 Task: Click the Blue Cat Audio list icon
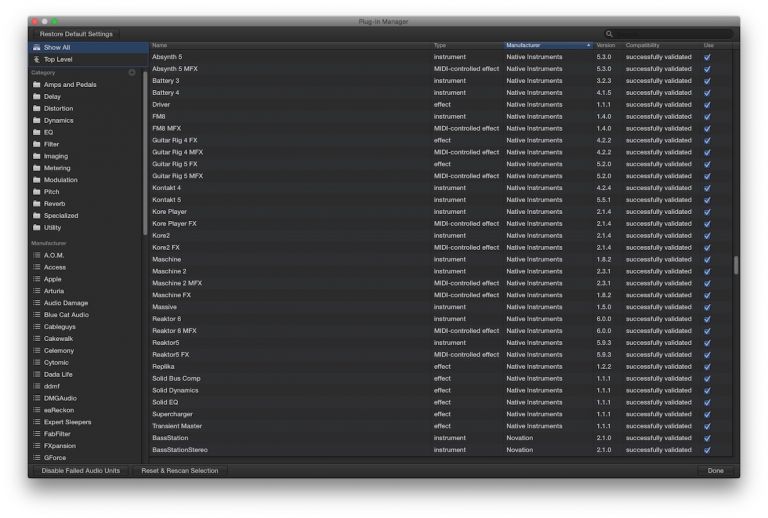click(37, 315)
